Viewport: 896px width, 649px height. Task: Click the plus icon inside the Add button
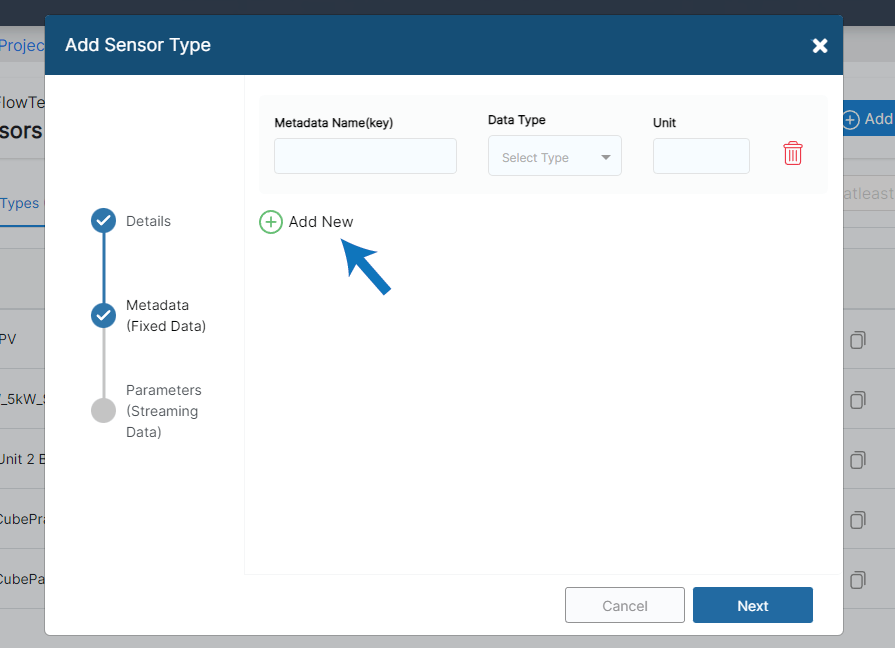coord(850,118)
